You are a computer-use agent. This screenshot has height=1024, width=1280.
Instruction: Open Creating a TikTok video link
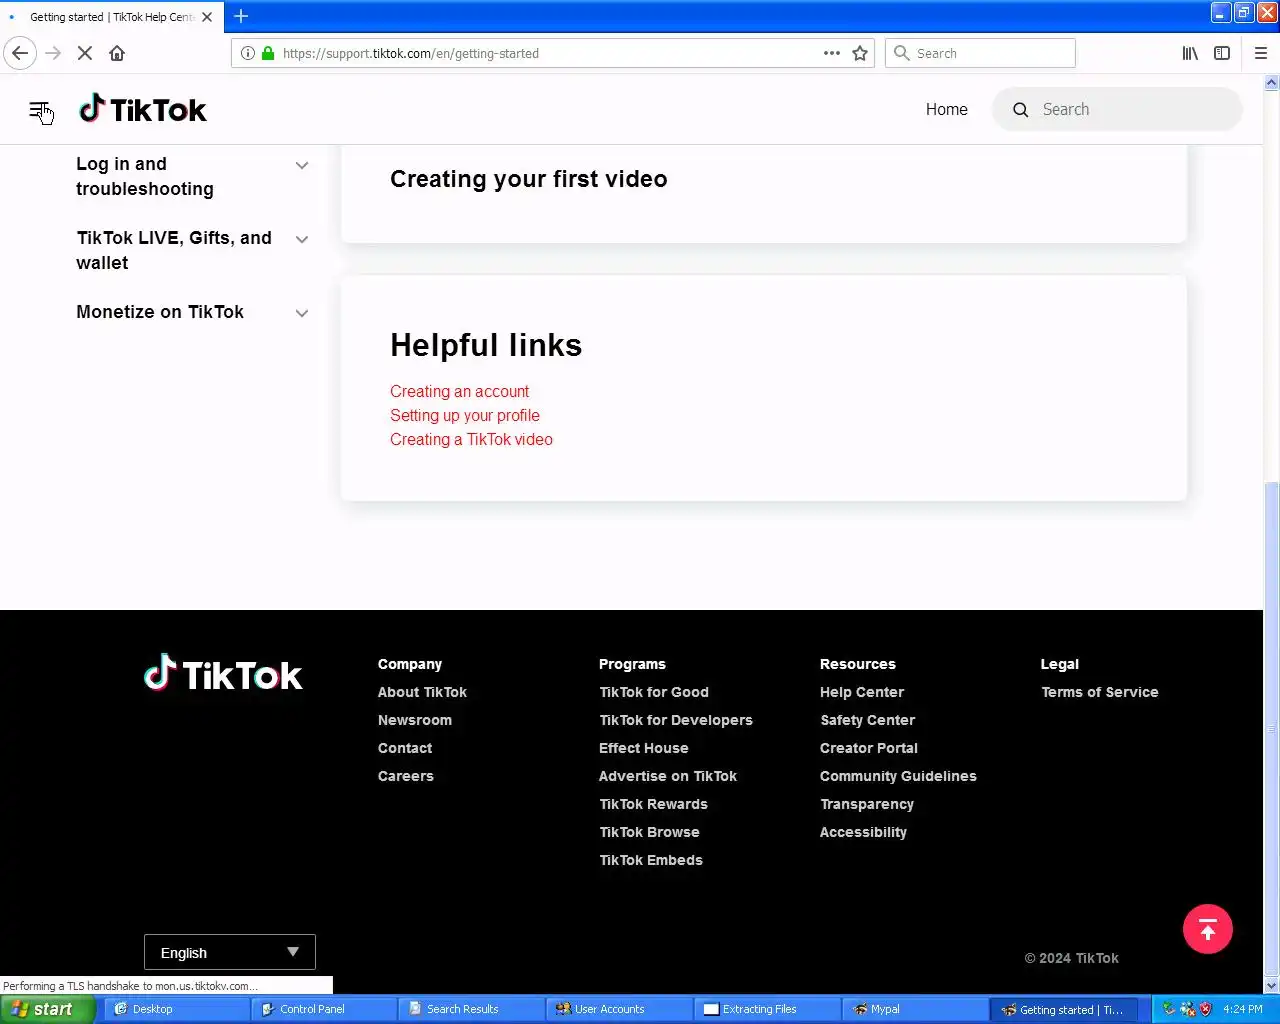(471, 439)
